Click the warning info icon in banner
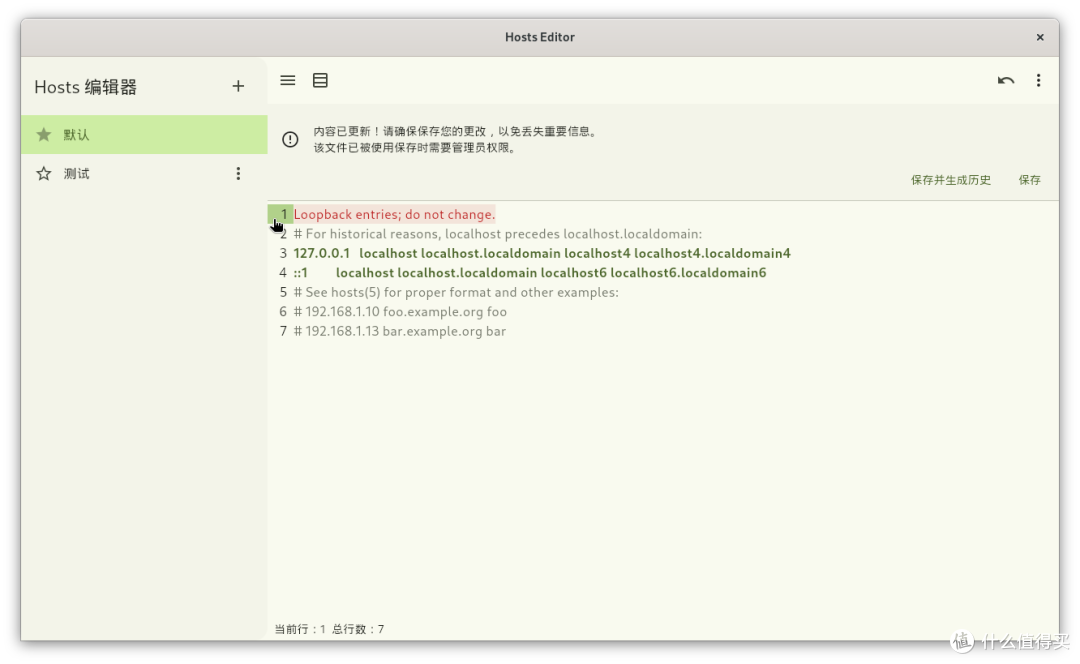Screen dimensions: 1080x664 click(x=290, y=139)
